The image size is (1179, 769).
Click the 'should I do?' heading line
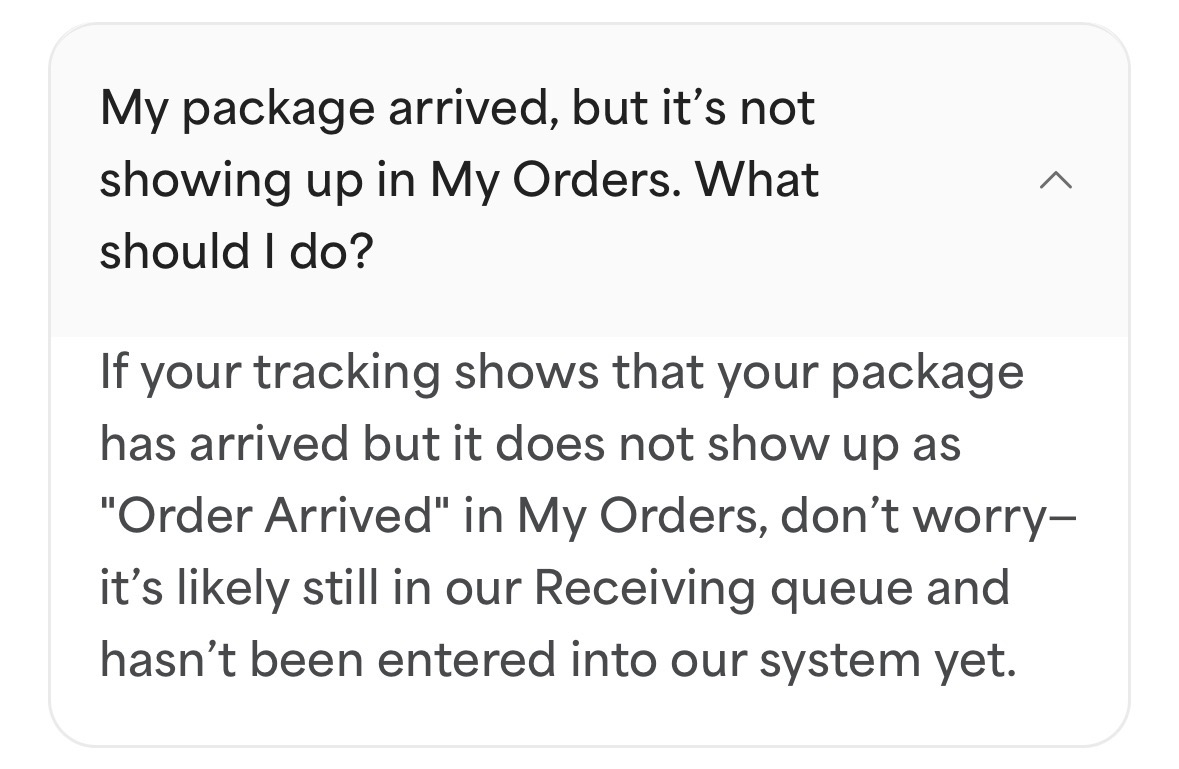[237, 252]
